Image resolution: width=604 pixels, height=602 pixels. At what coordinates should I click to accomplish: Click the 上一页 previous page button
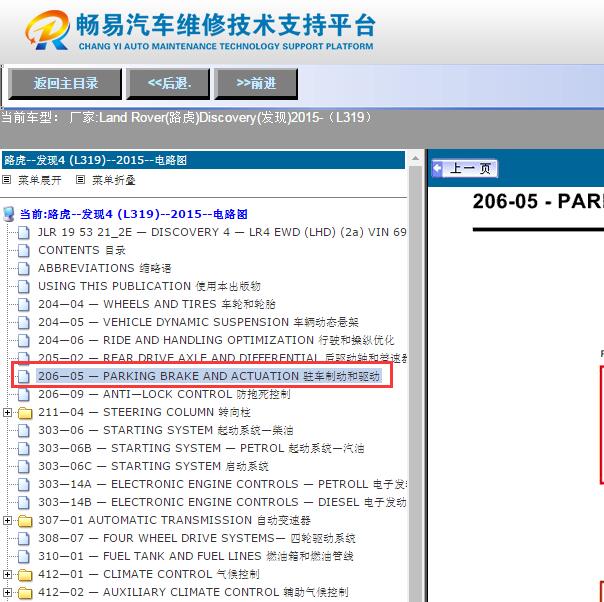click(465, 169)
